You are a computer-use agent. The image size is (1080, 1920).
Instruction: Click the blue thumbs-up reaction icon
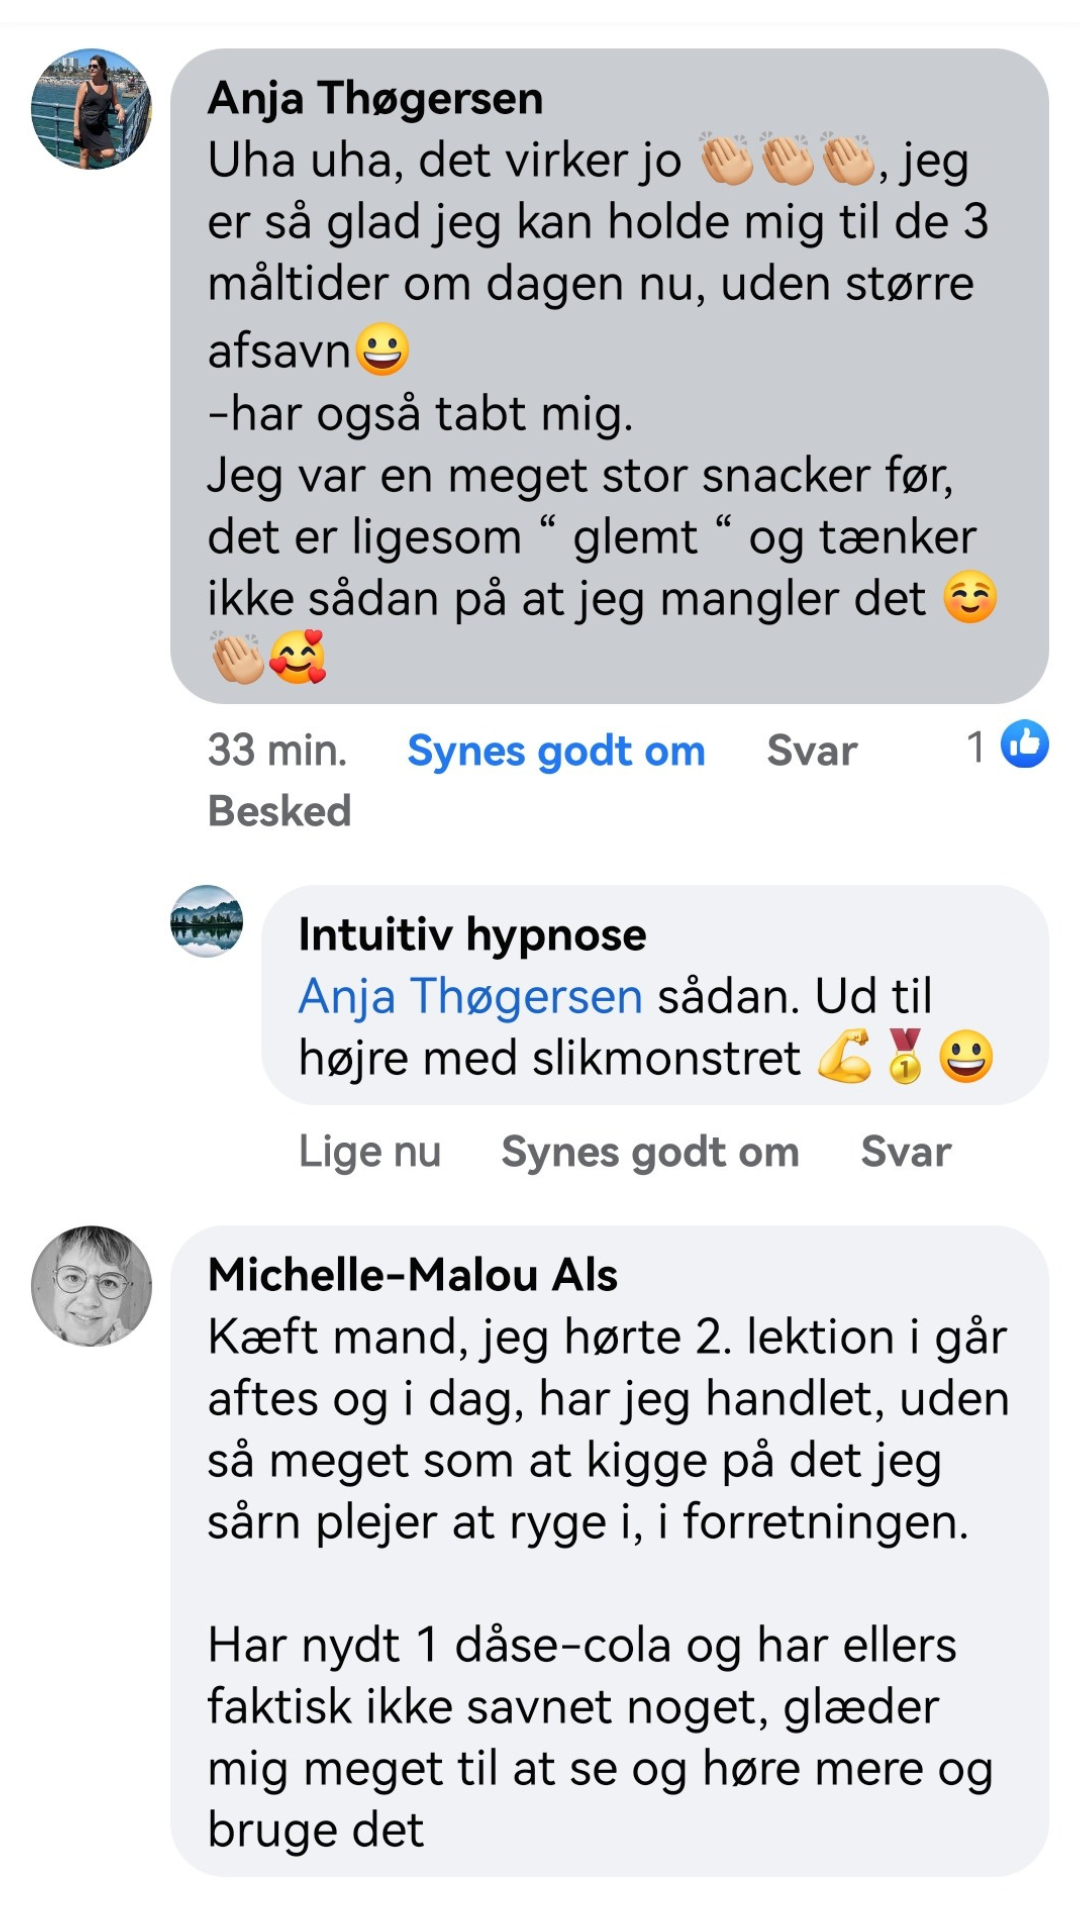pyautogui.click(x=1025, y=745)
